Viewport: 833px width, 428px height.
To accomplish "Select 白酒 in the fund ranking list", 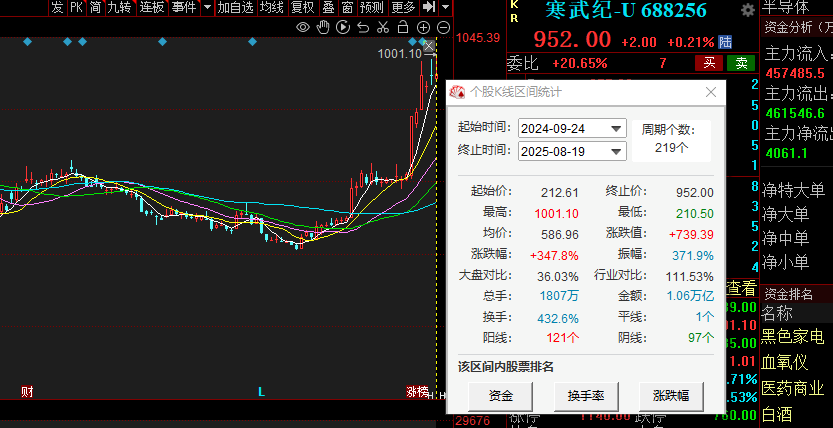I will click(777, 414).
